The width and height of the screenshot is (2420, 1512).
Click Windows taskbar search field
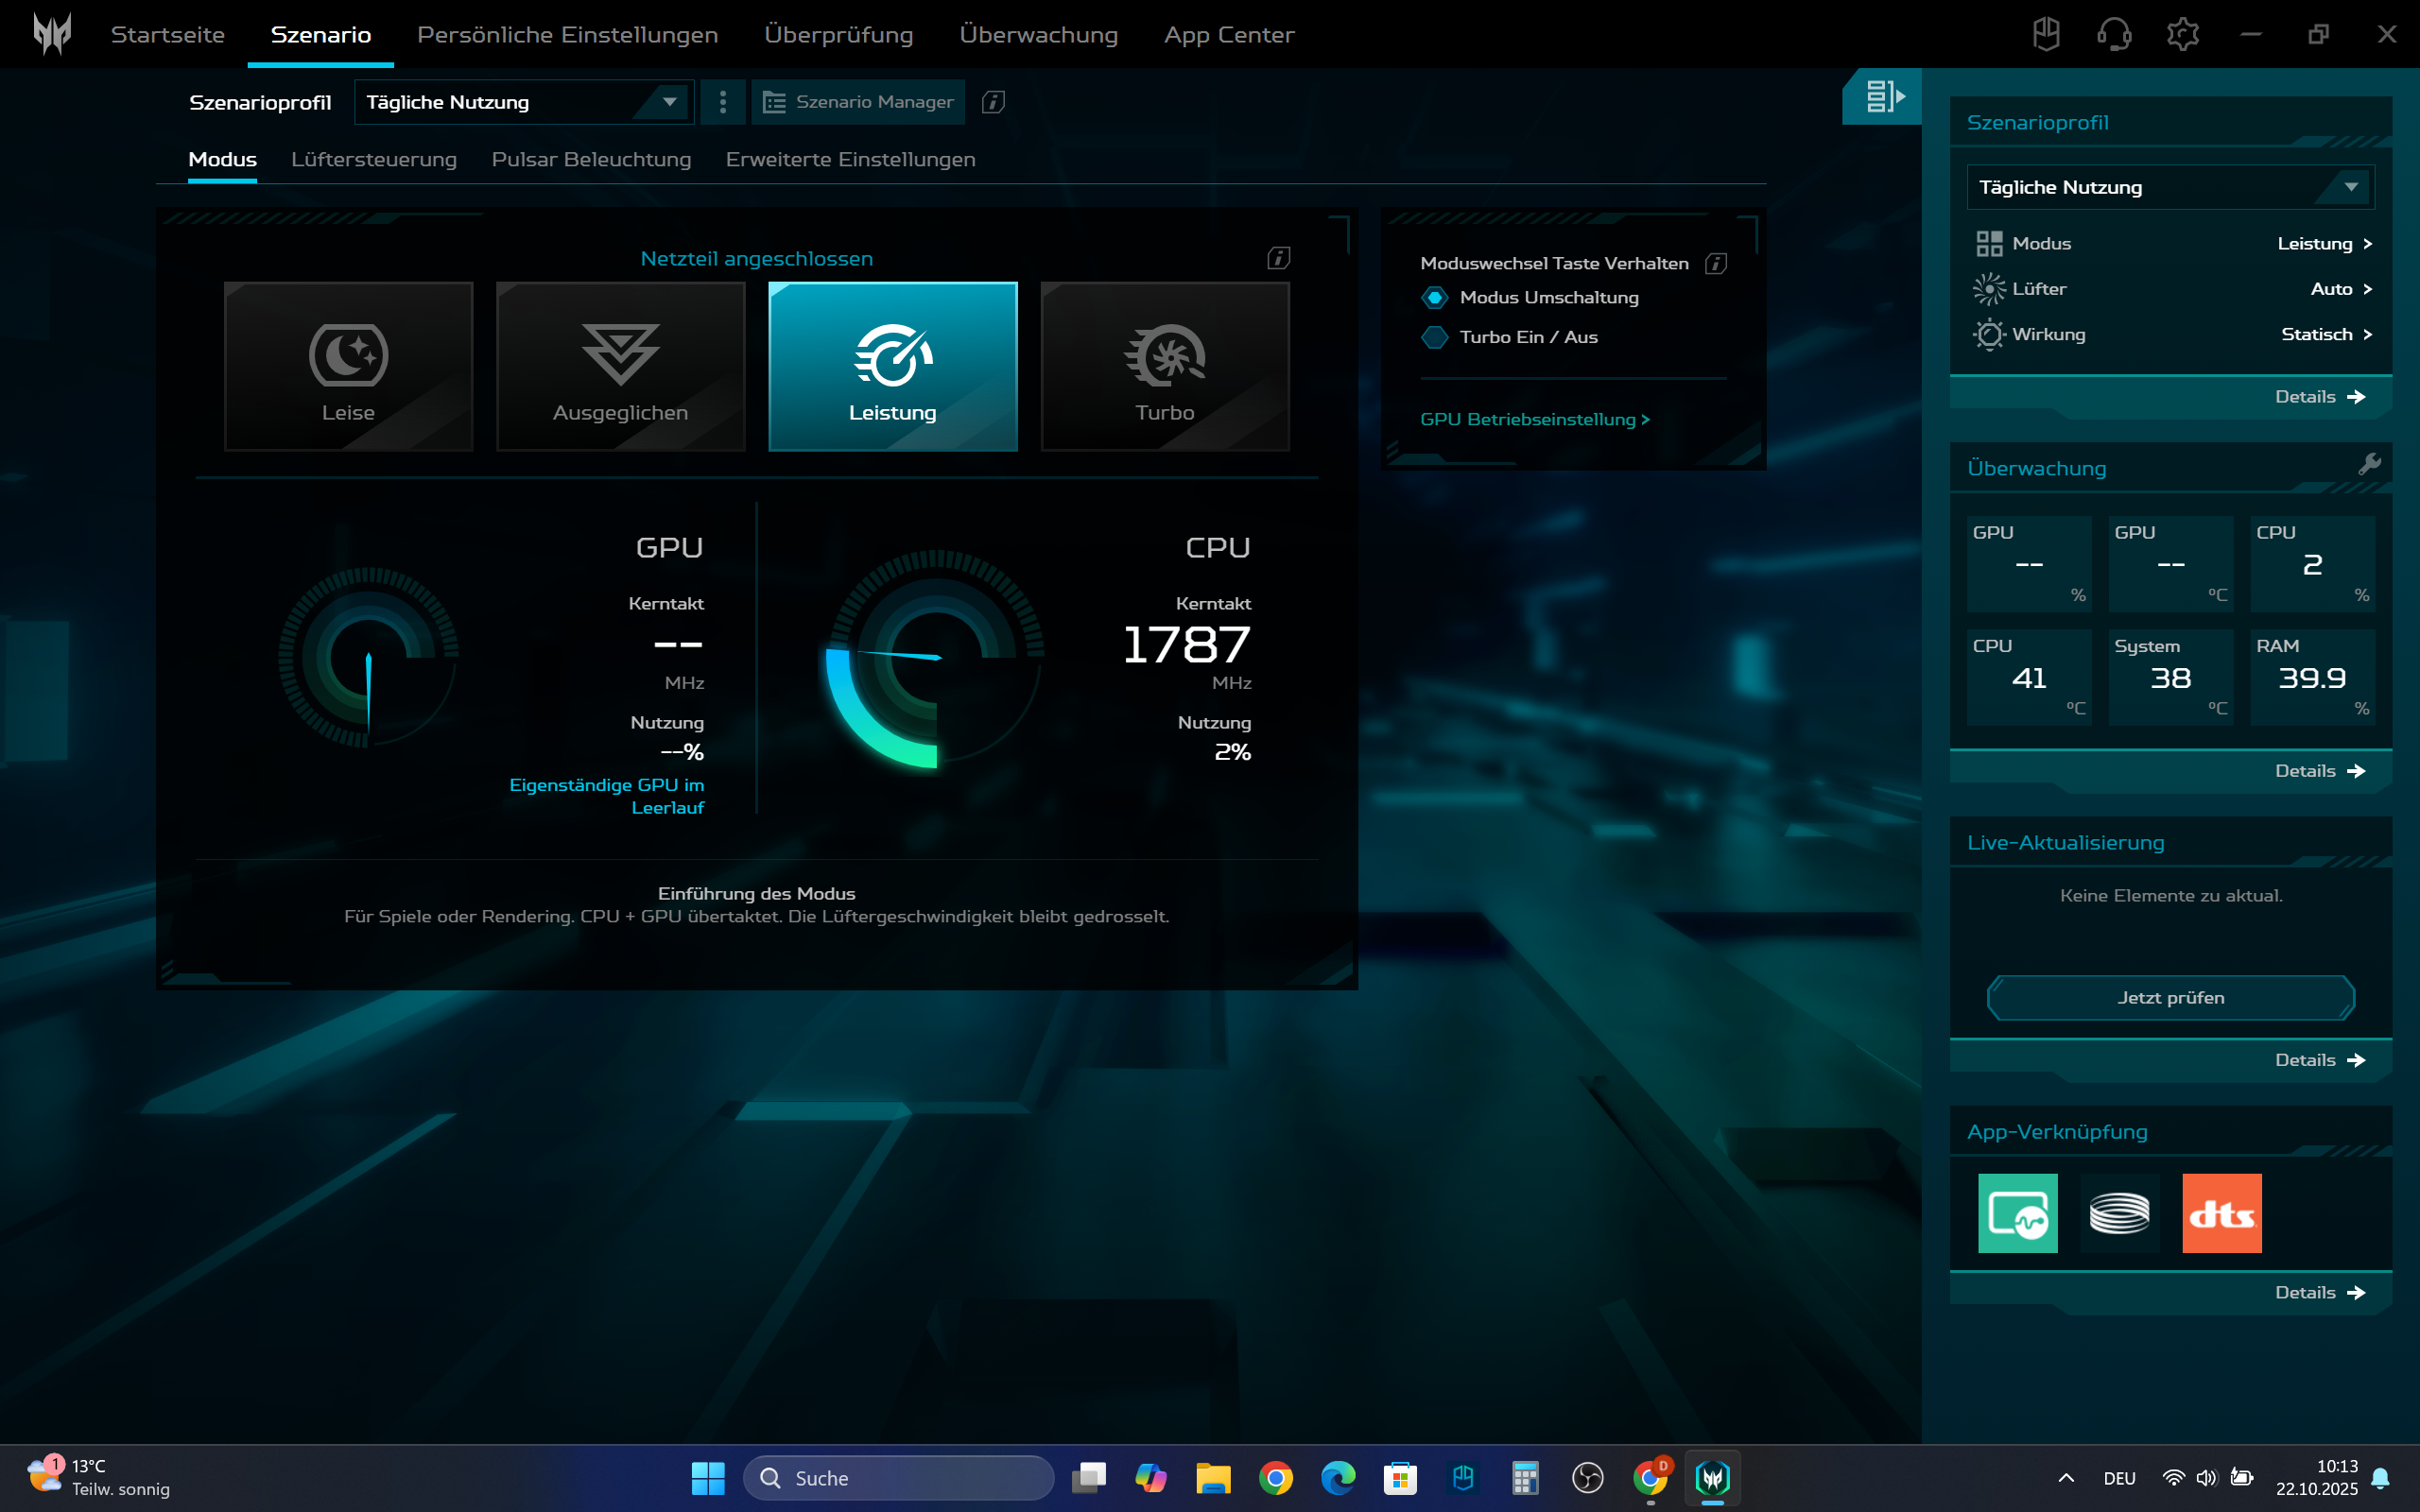[x=900, y=1478]
